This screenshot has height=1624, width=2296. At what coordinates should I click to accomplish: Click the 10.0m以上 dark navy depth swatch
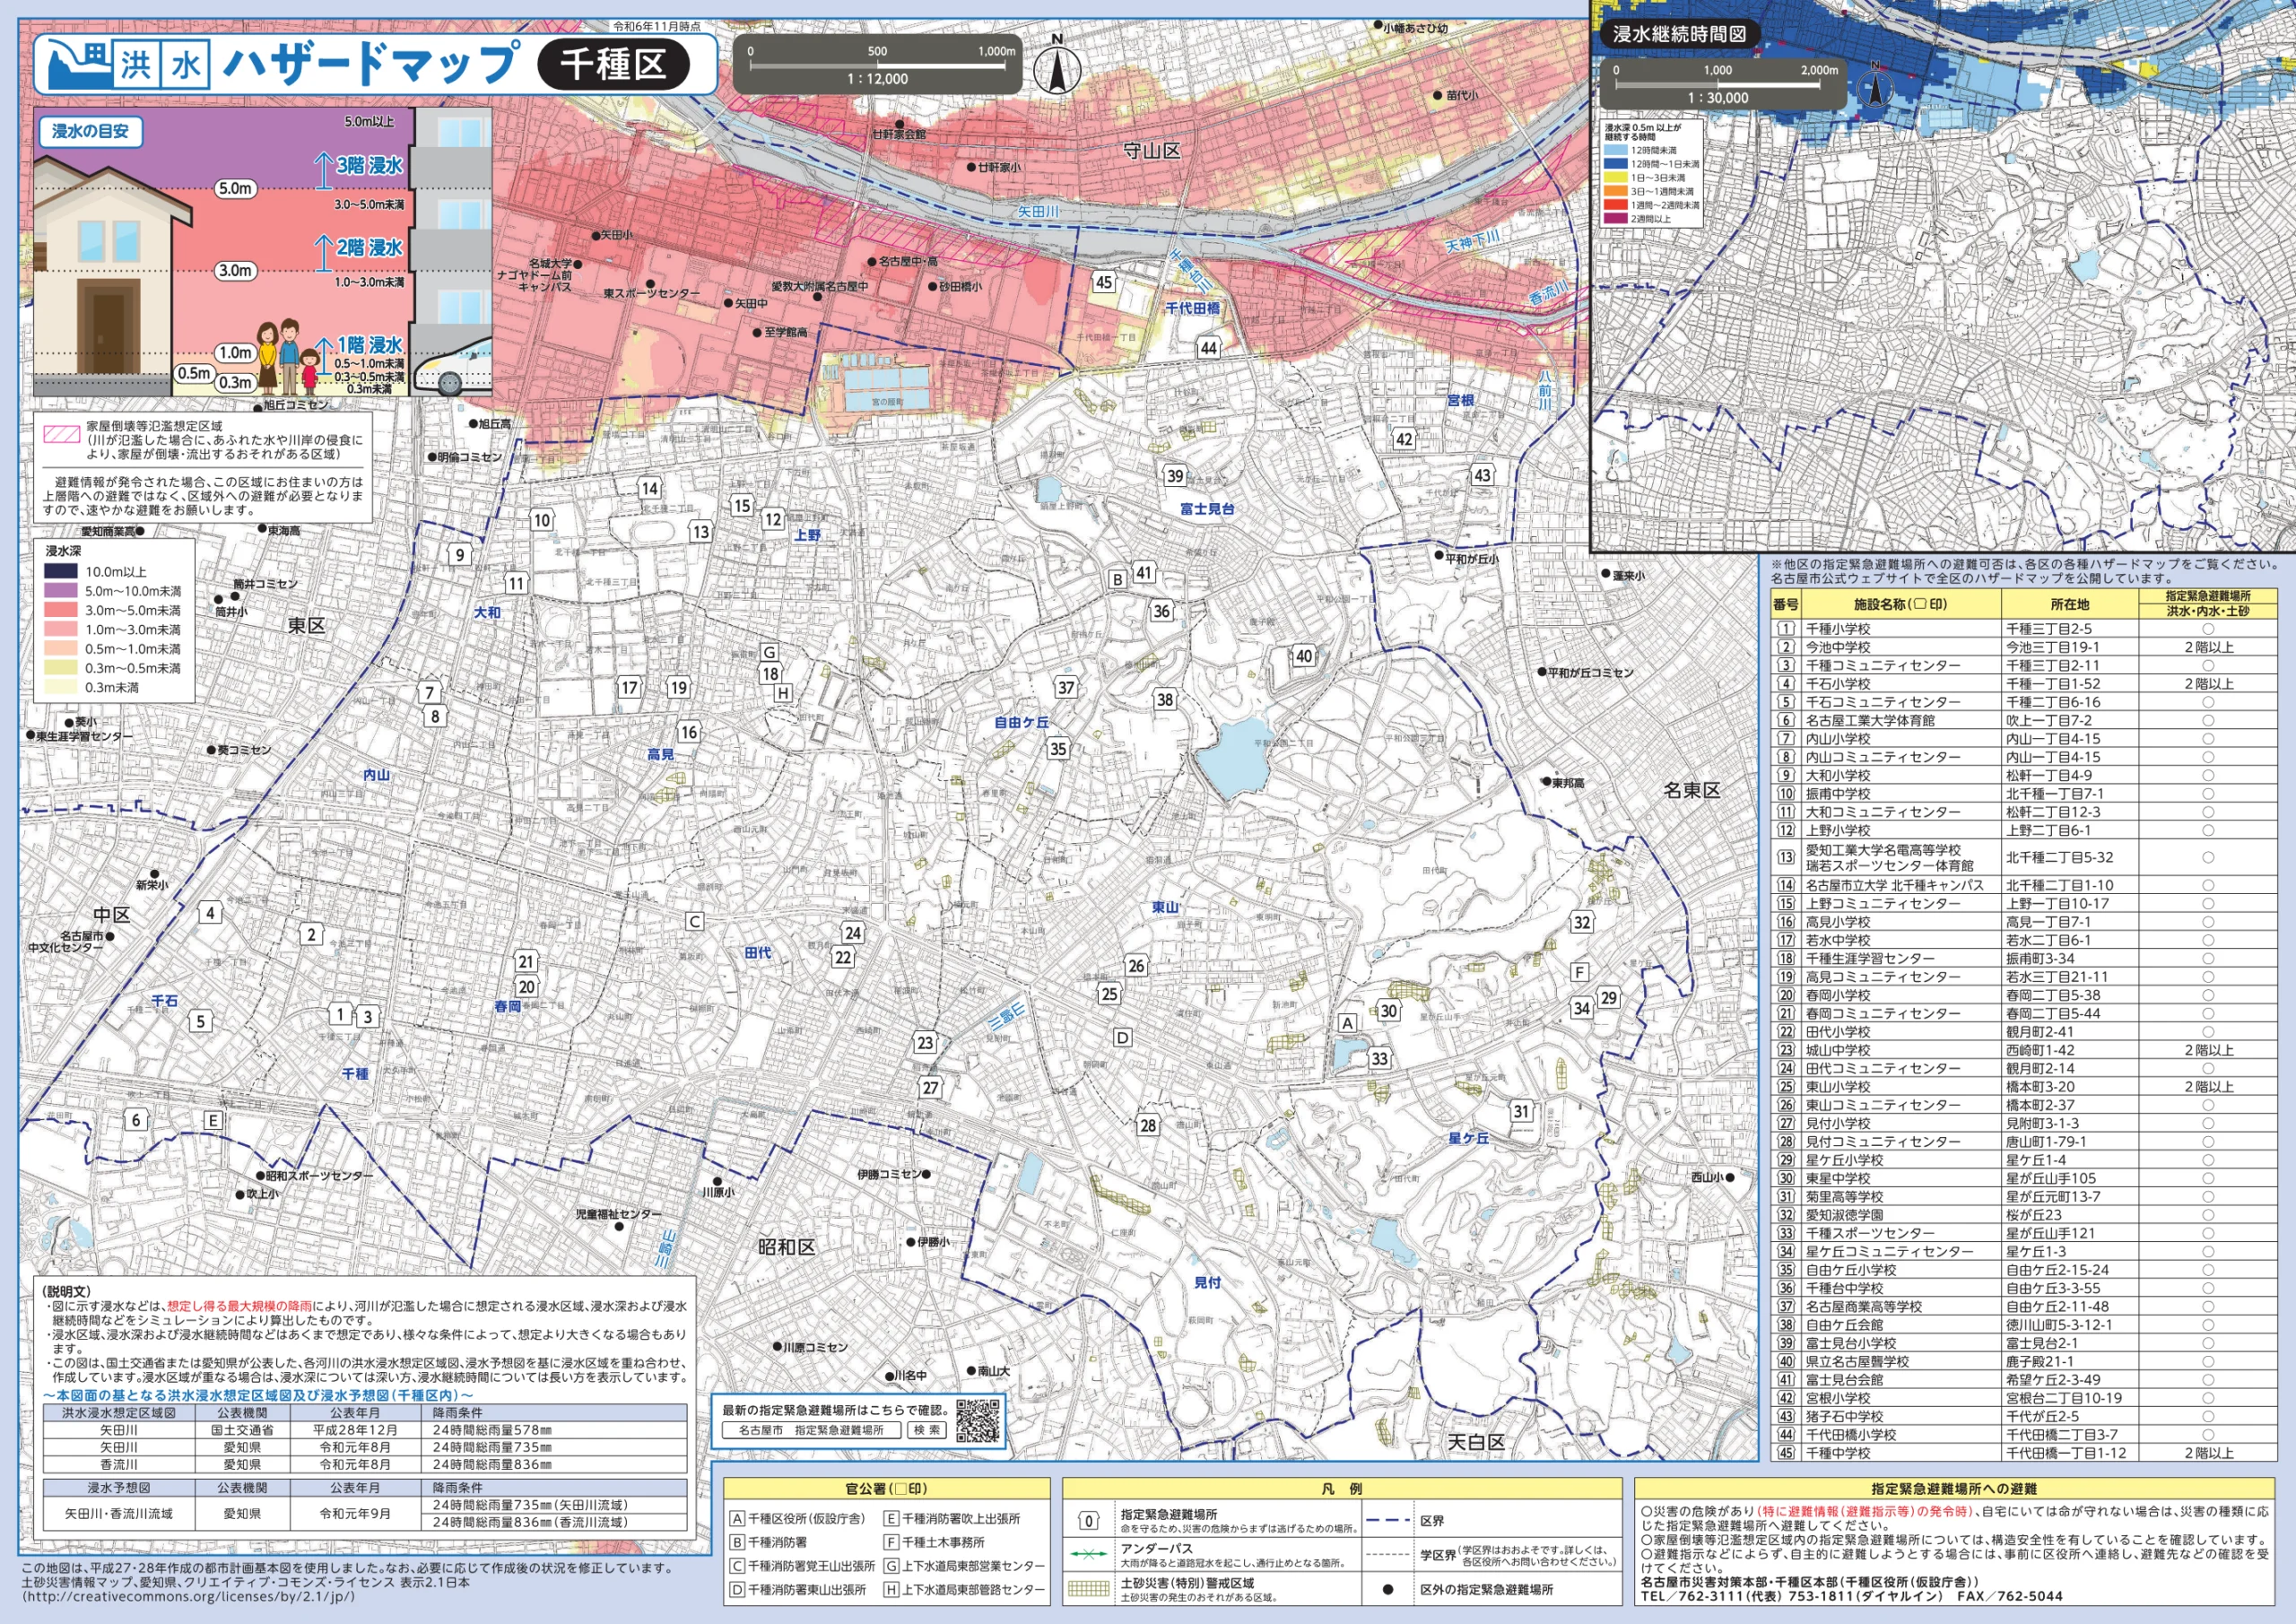click(60, 572)
